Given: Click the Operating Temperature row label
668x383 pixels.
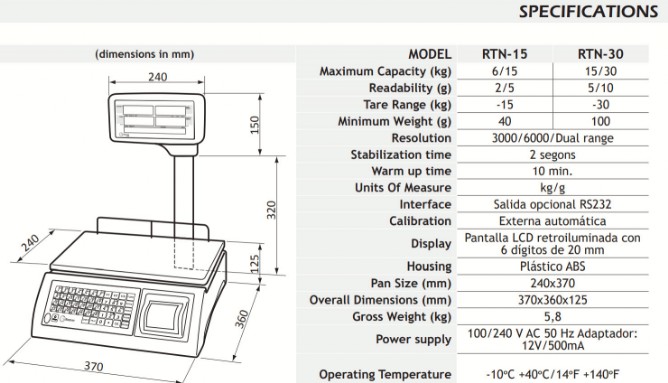Looking at the screenshot, I should [x=385, y=374].
